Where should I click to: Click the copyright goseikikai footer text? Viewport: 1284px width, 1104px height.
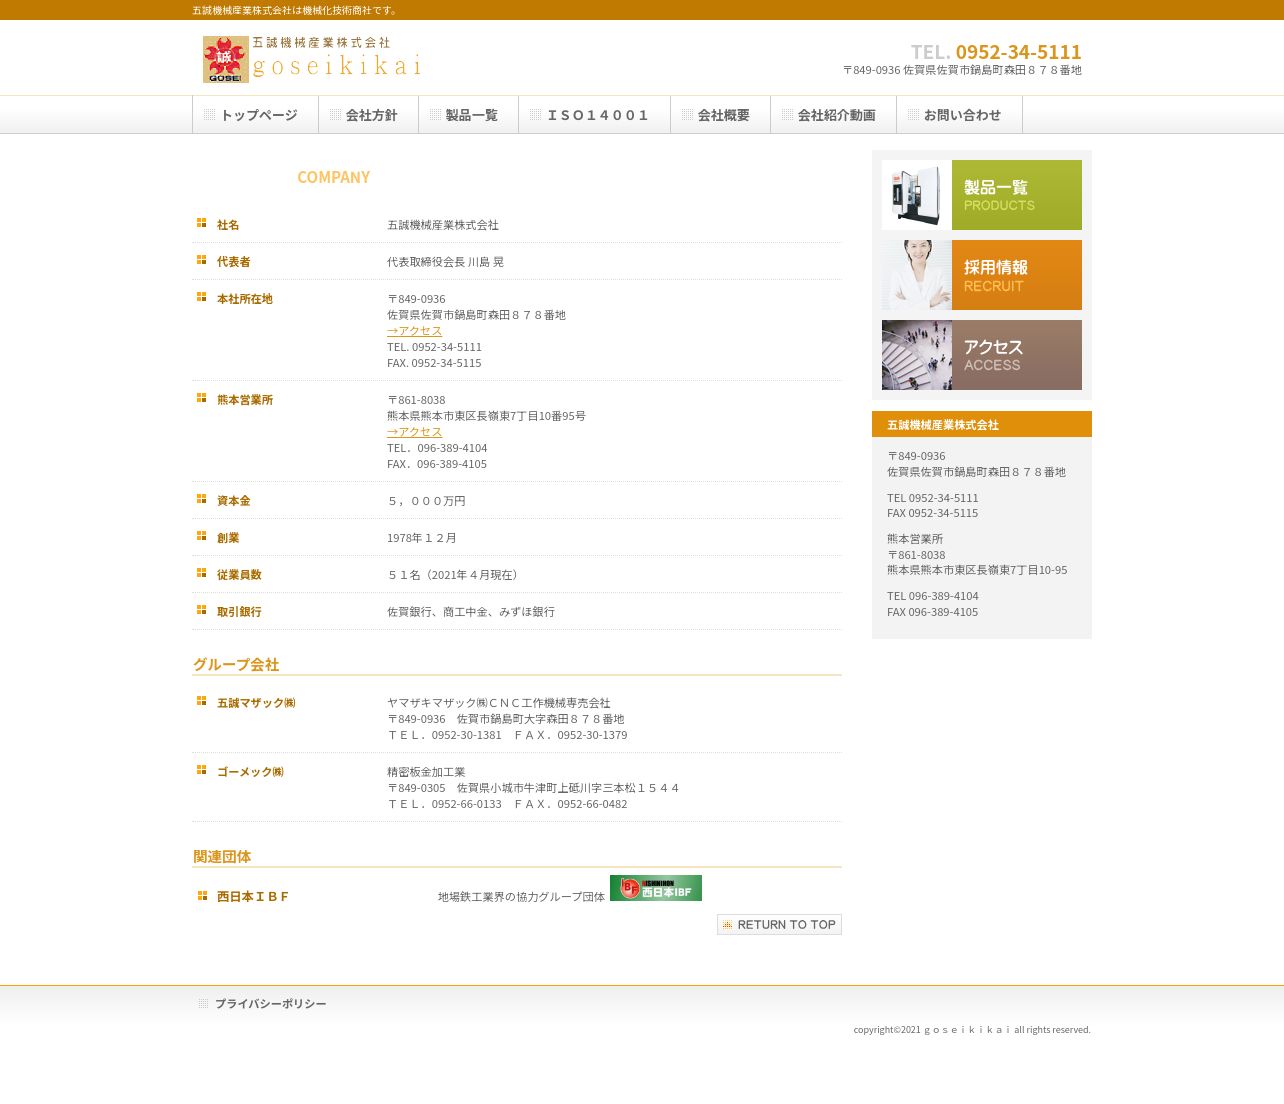(x=972, y=1030)
